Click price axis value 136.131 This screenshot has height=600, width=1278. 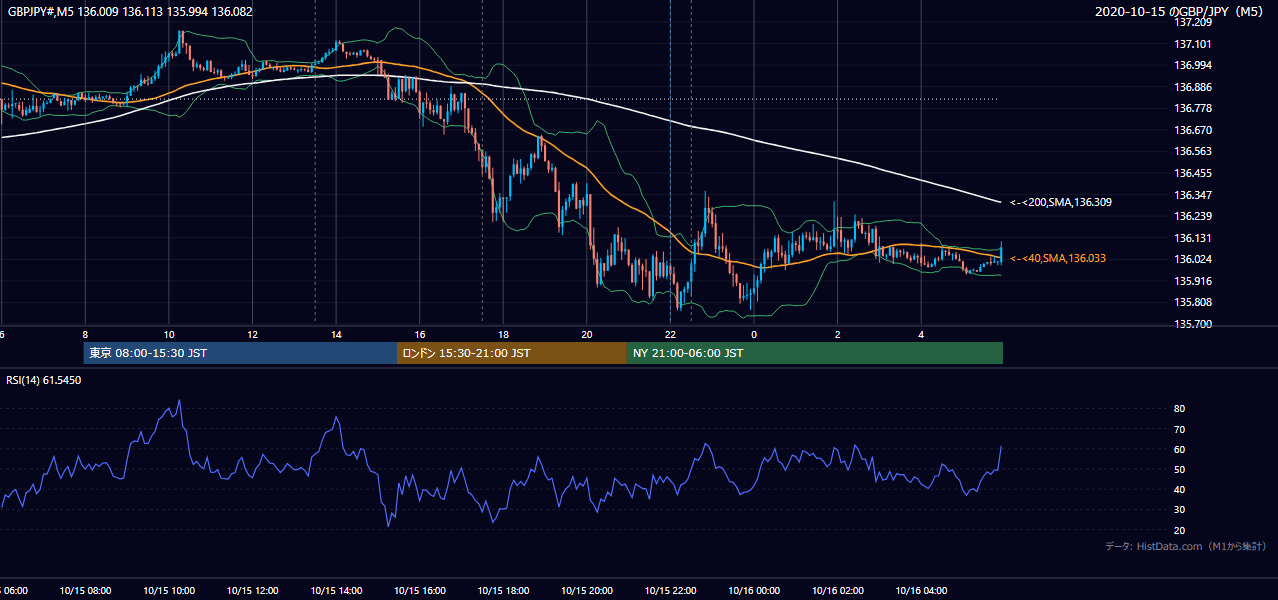tap(1192, 238)
